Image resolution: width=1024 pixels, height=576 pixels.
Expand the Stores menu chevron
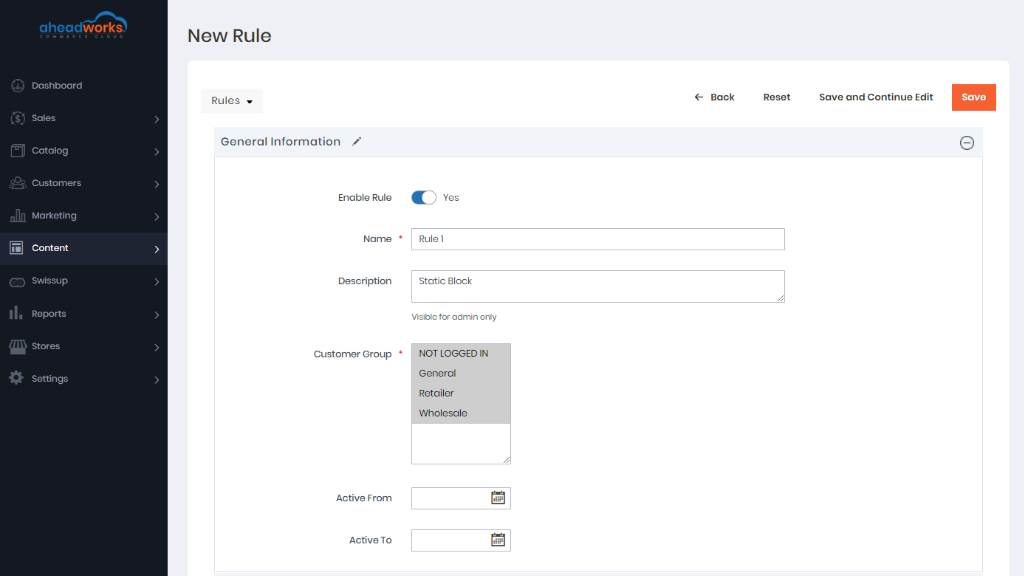(157, 347)
